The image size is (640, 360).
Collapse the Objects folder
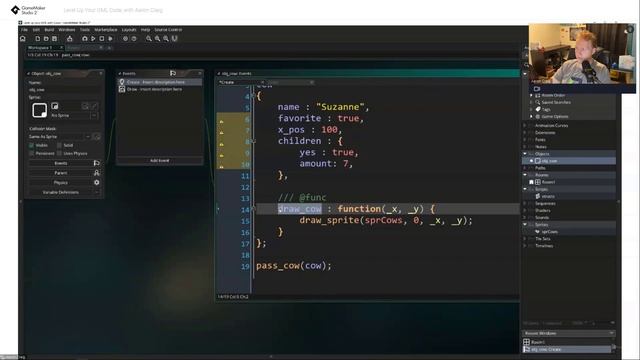click(525, 154)
